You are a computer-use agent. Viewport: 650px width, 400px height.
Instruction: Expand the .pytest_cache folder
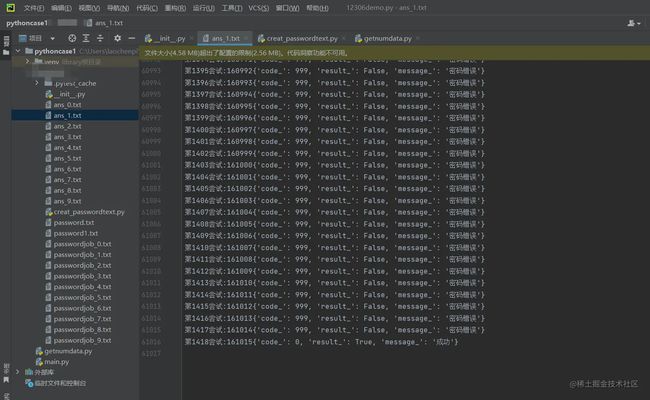[x=36, y=83]
